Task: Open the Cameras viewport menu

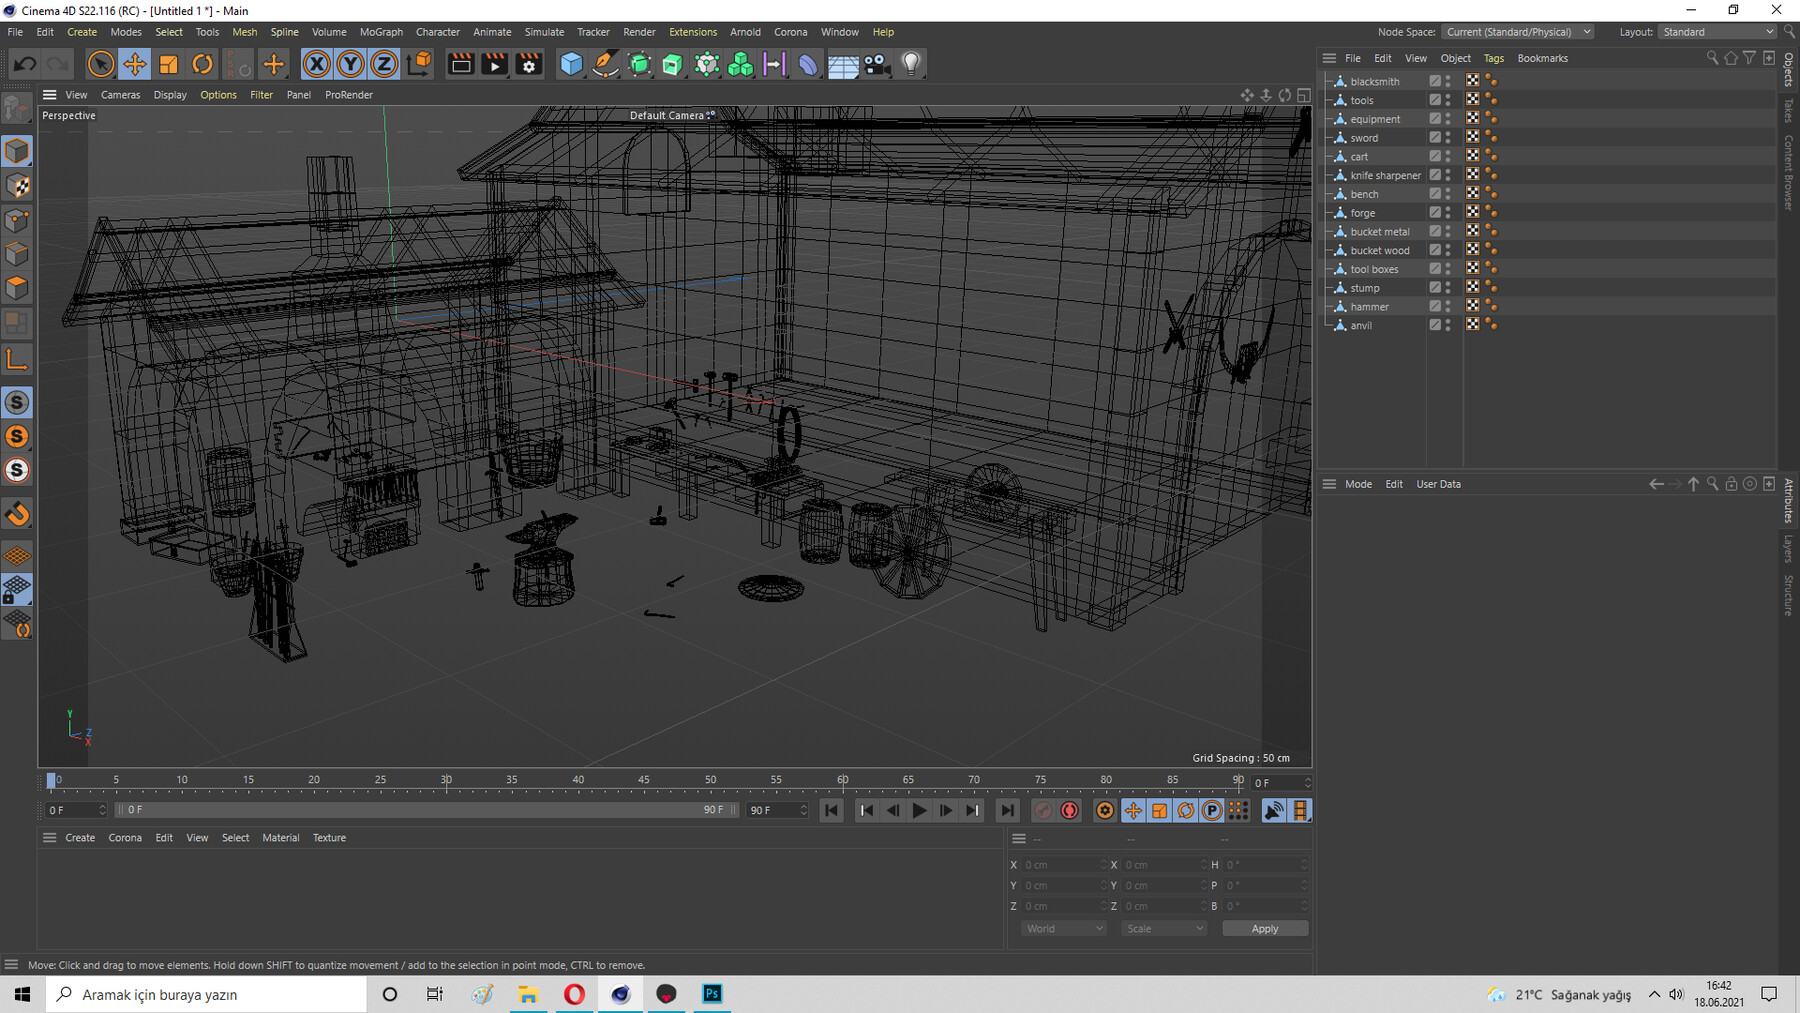Action: (120, 95)
